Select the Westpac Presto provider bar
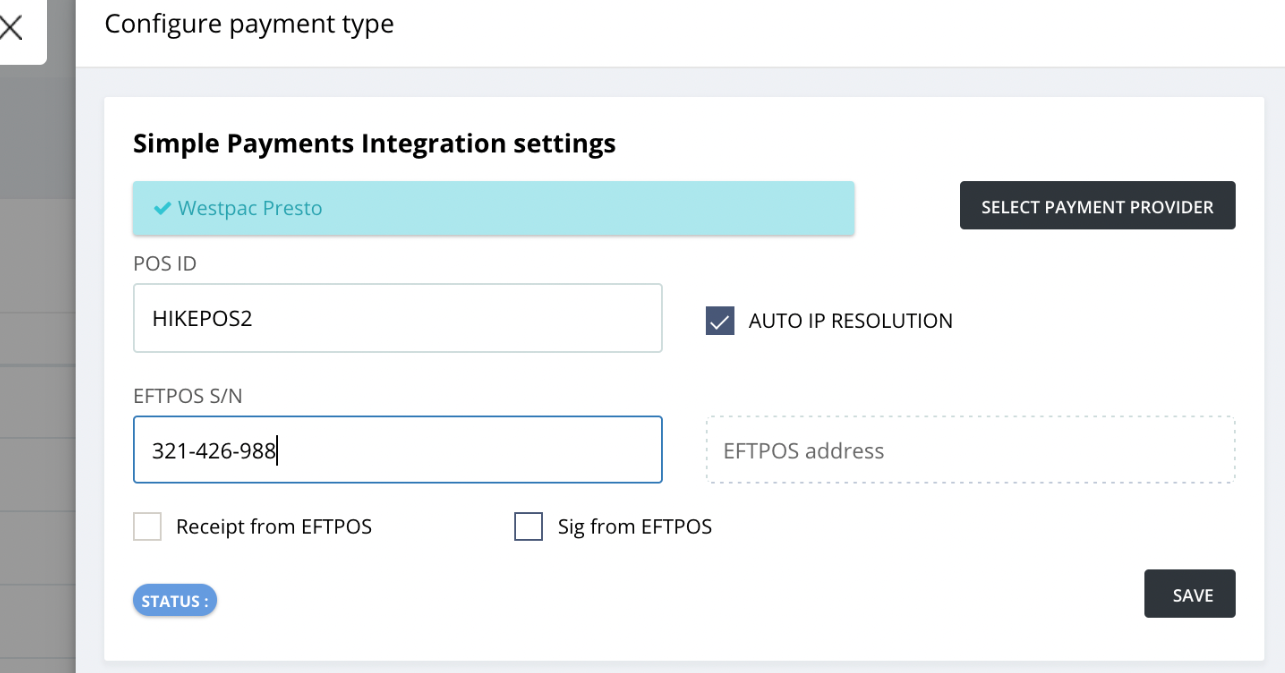Viewport: 1285px width, 673px height. [x=493, y=208]
